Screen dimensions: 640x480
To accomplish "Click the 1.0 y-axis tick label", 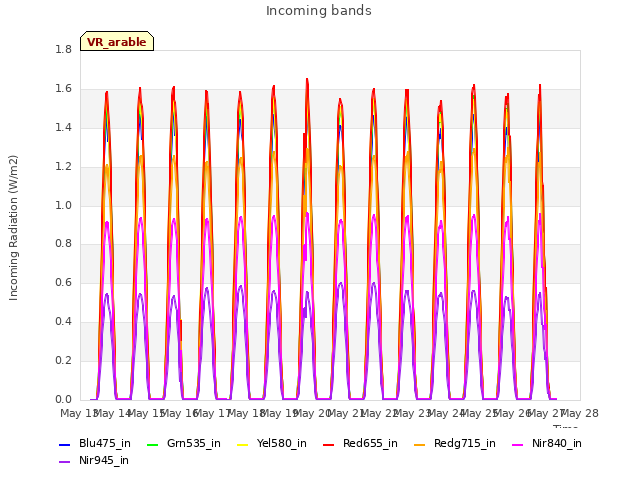I will (63, 205).
